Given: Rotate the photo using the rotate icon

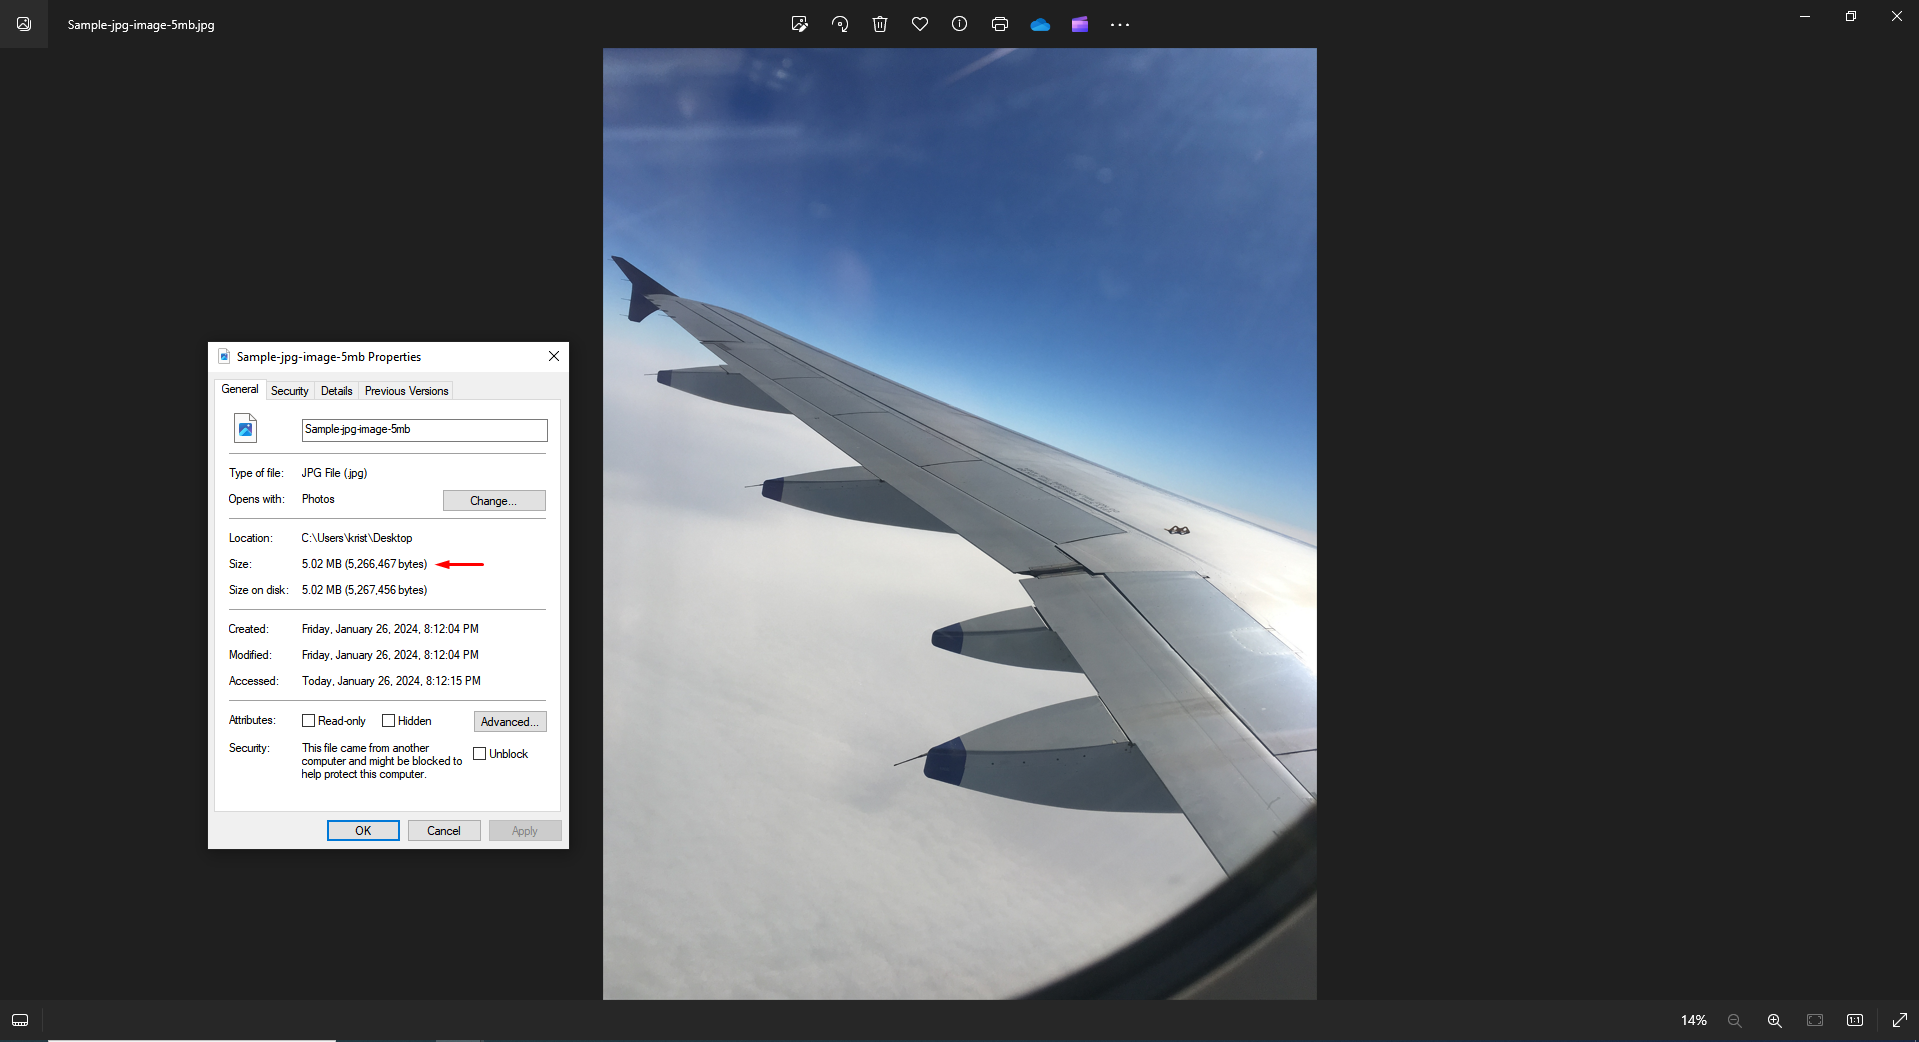Looking at the screenshot, I should click(x=840, y=24).
